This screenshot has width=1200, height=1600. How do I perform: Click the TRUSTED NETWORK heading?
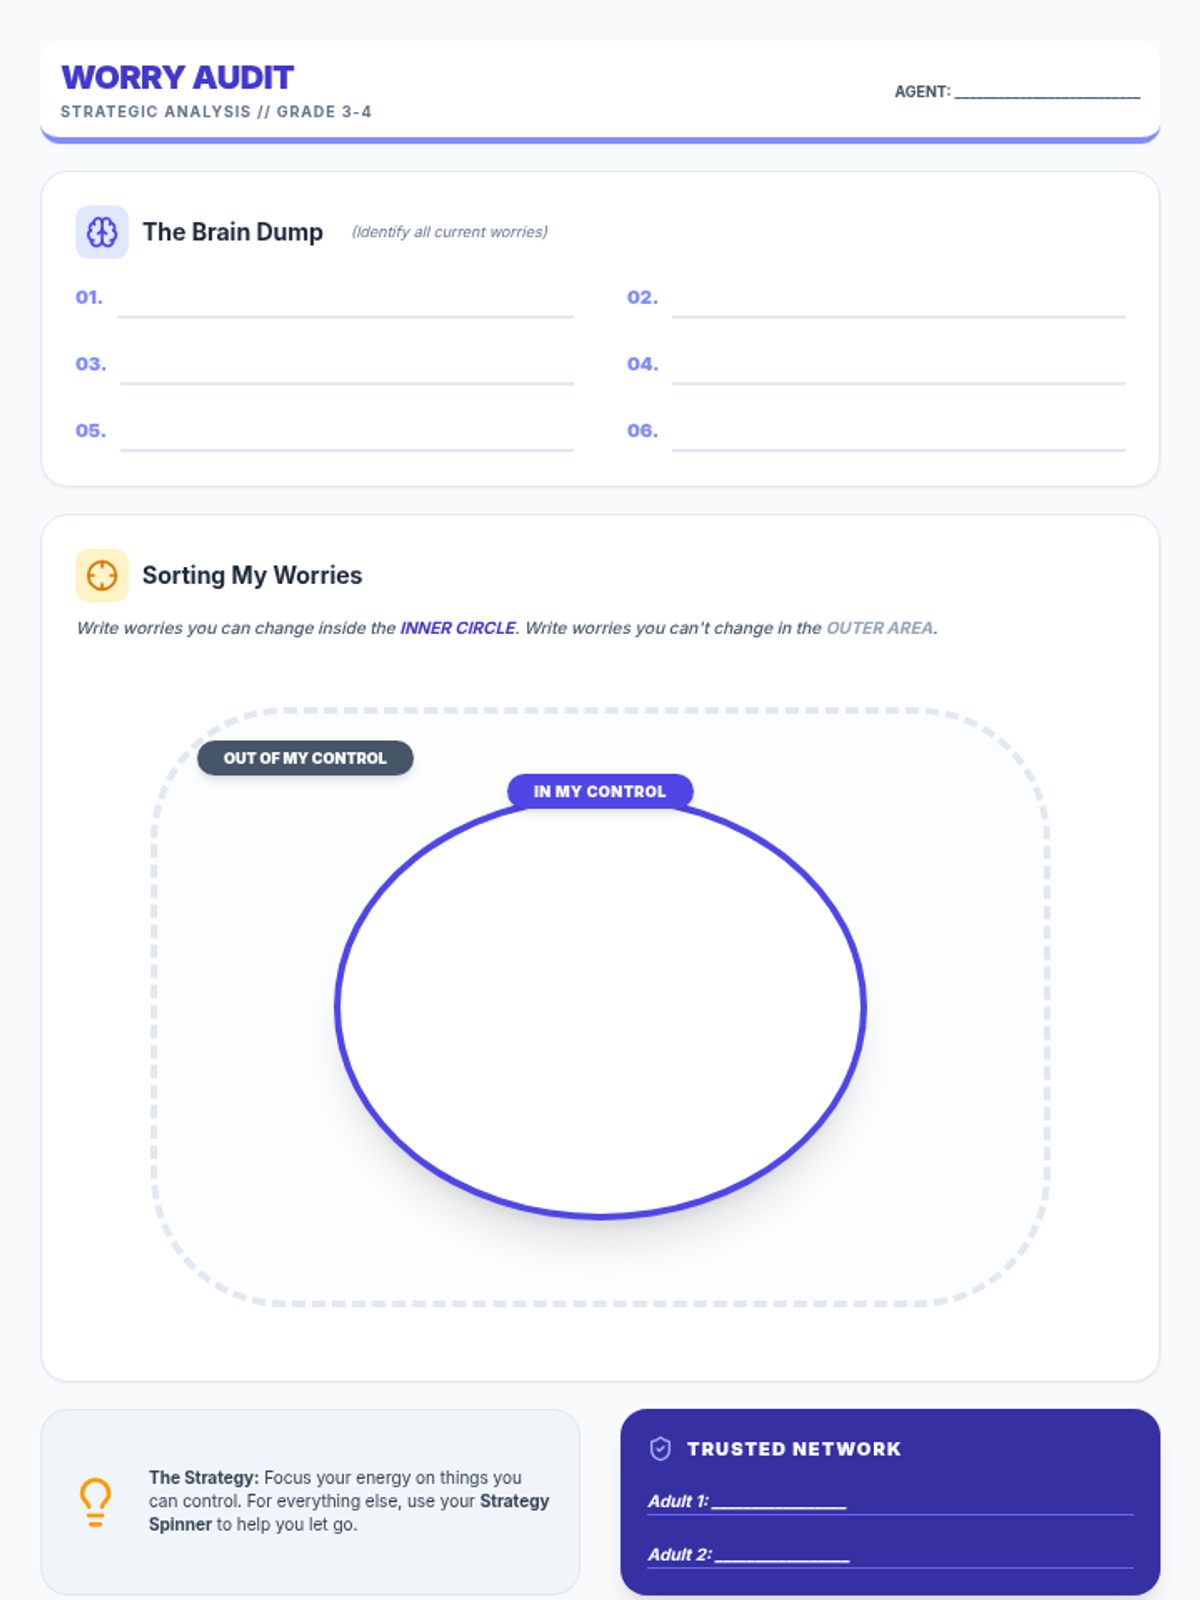[794, 1448]
